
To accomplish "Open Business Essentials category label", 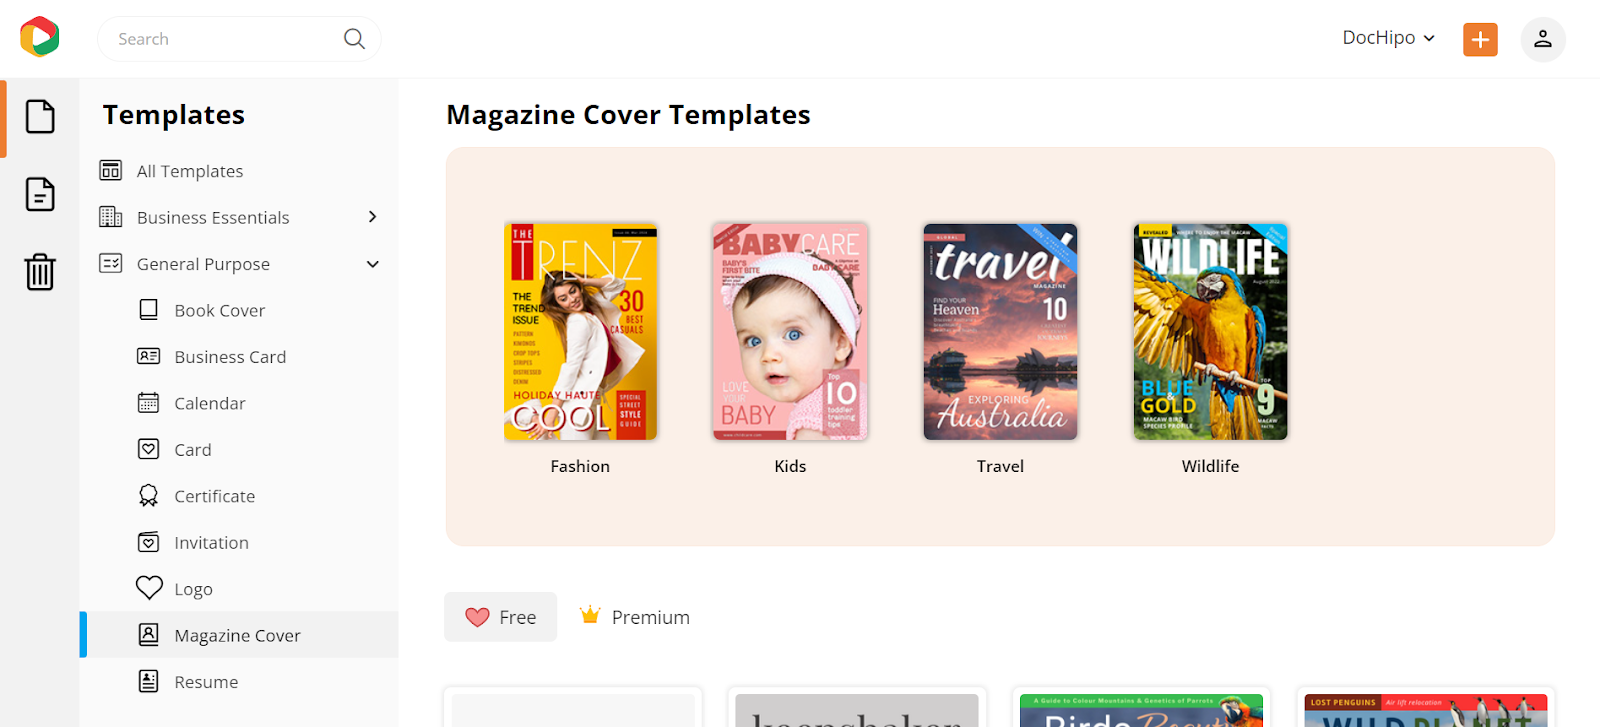I will pyautogui.click(x=213, y=217).
